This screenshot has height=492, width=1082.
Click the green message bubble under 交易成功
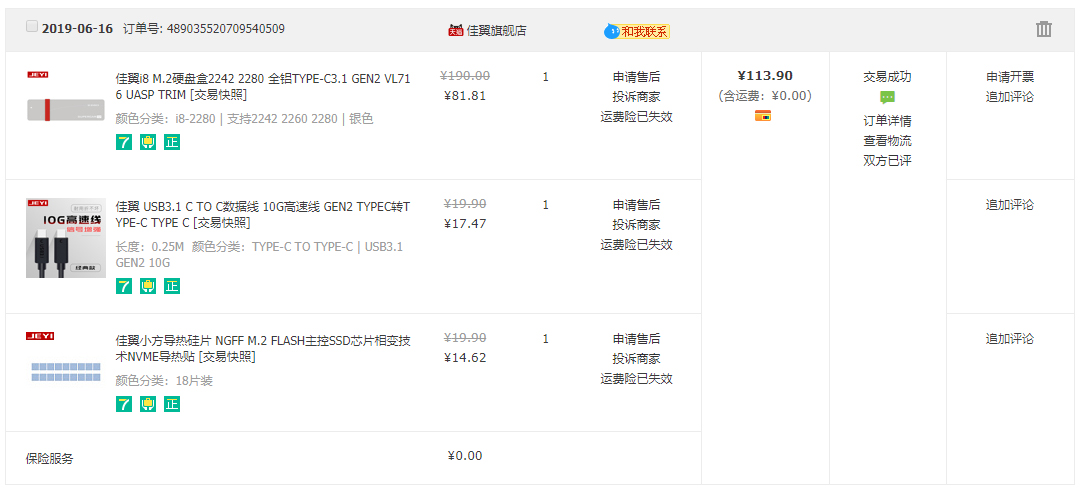[887, 97]
